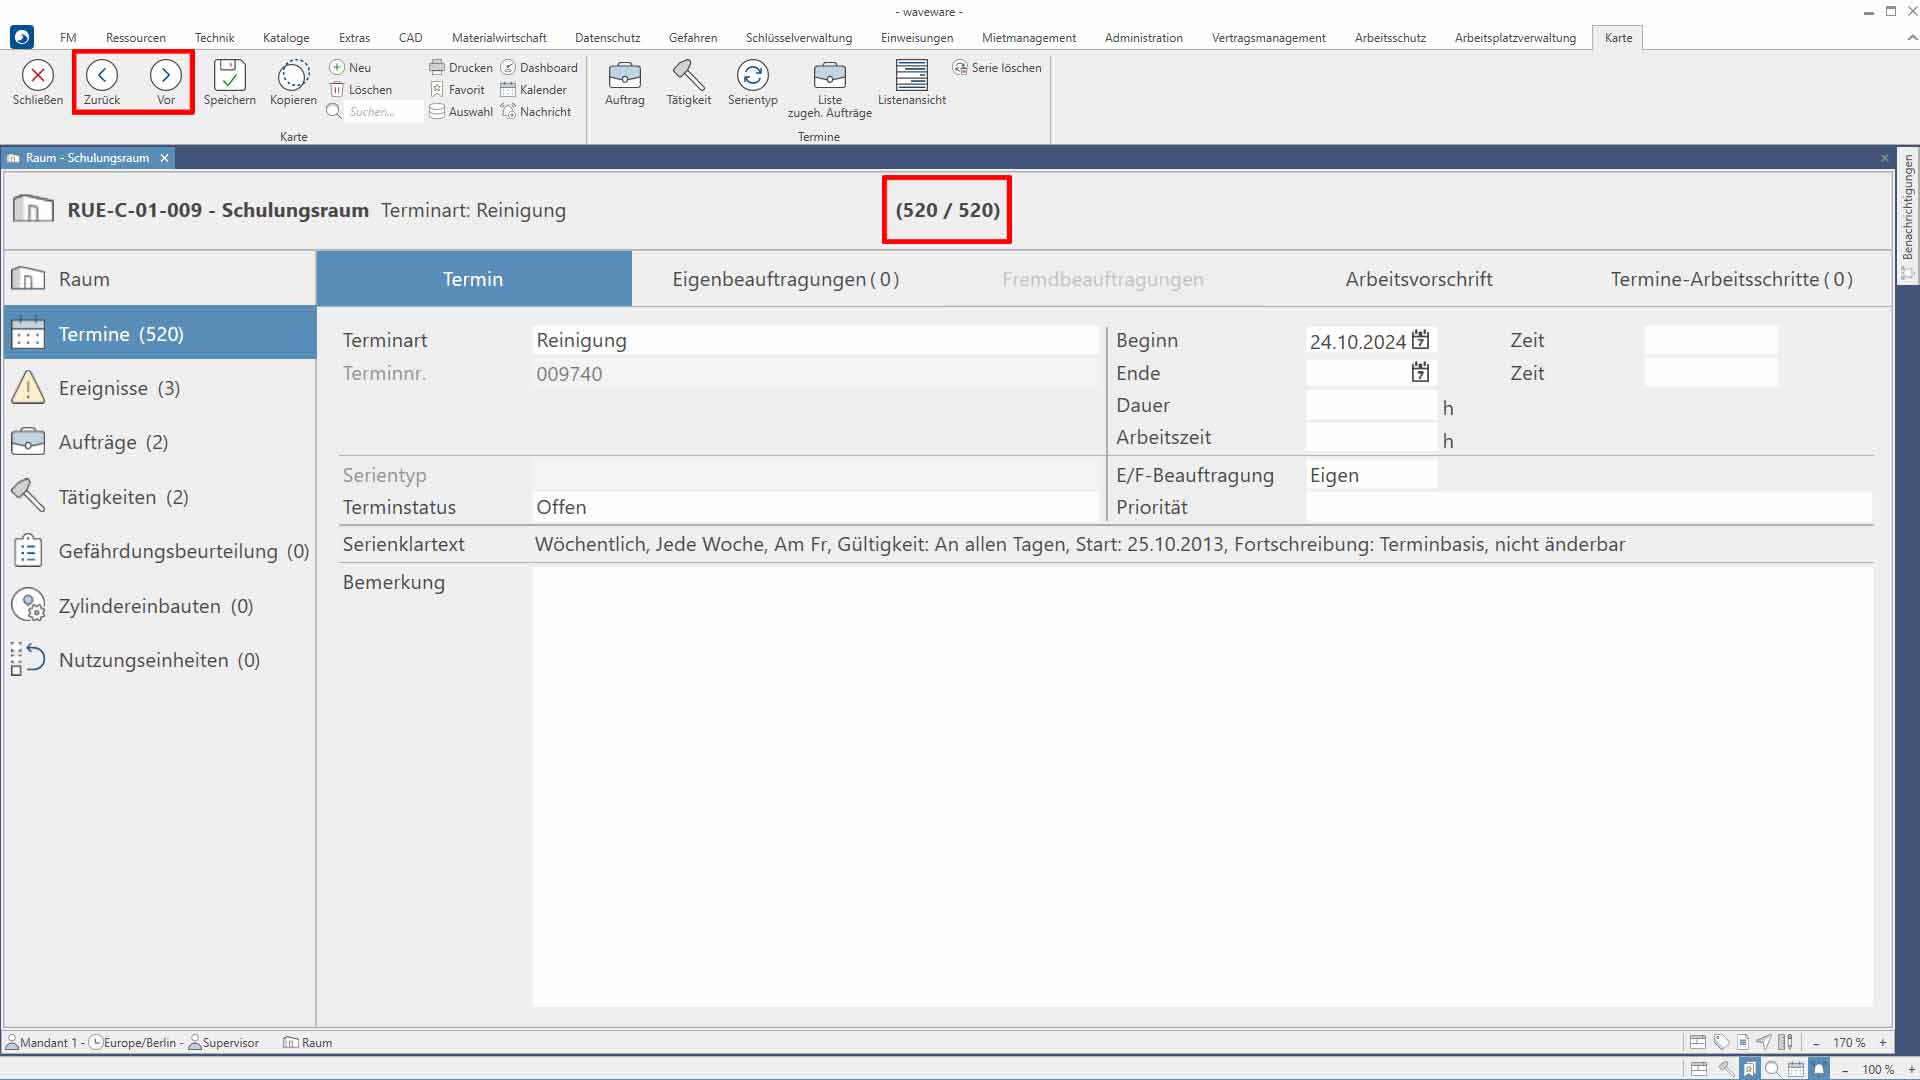Switch to the Arbeitsvorschrift tab
The width and height of the screenshot is (1920, 1080).
(x=1418, y=279)
